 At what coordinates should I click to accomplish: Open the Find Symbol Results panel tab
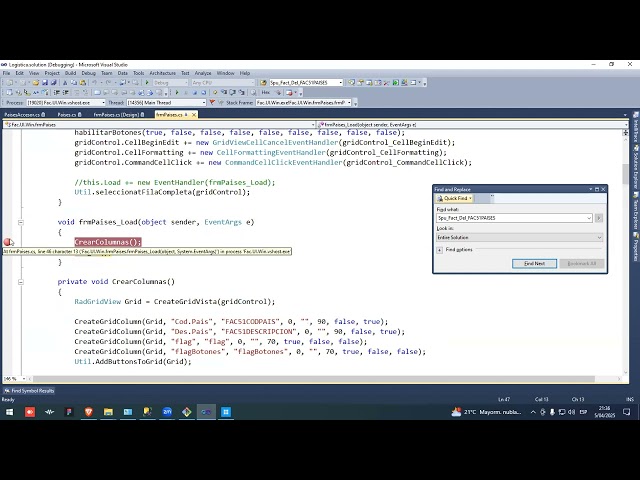coord(29,391)
